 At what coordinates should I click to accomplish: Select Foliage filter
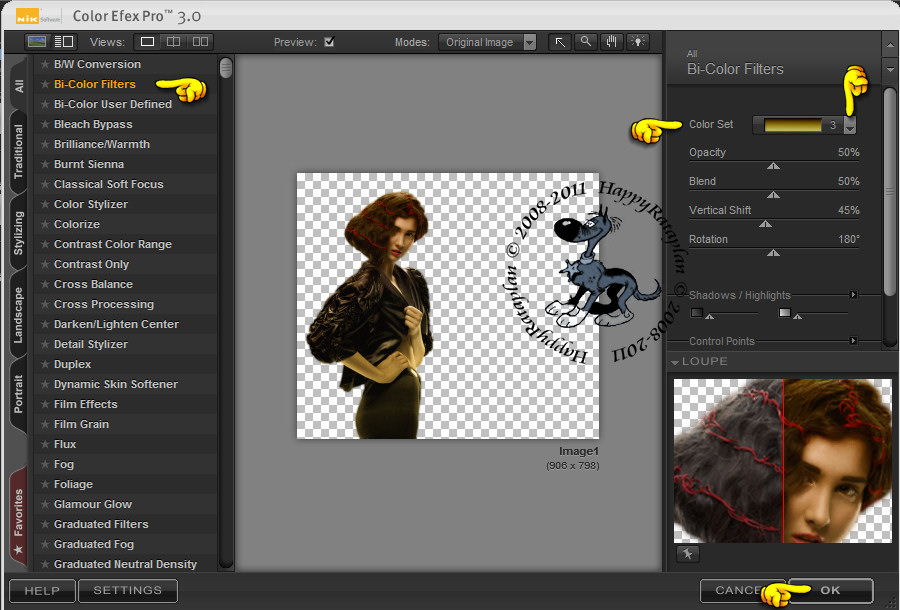pos(73,484)
